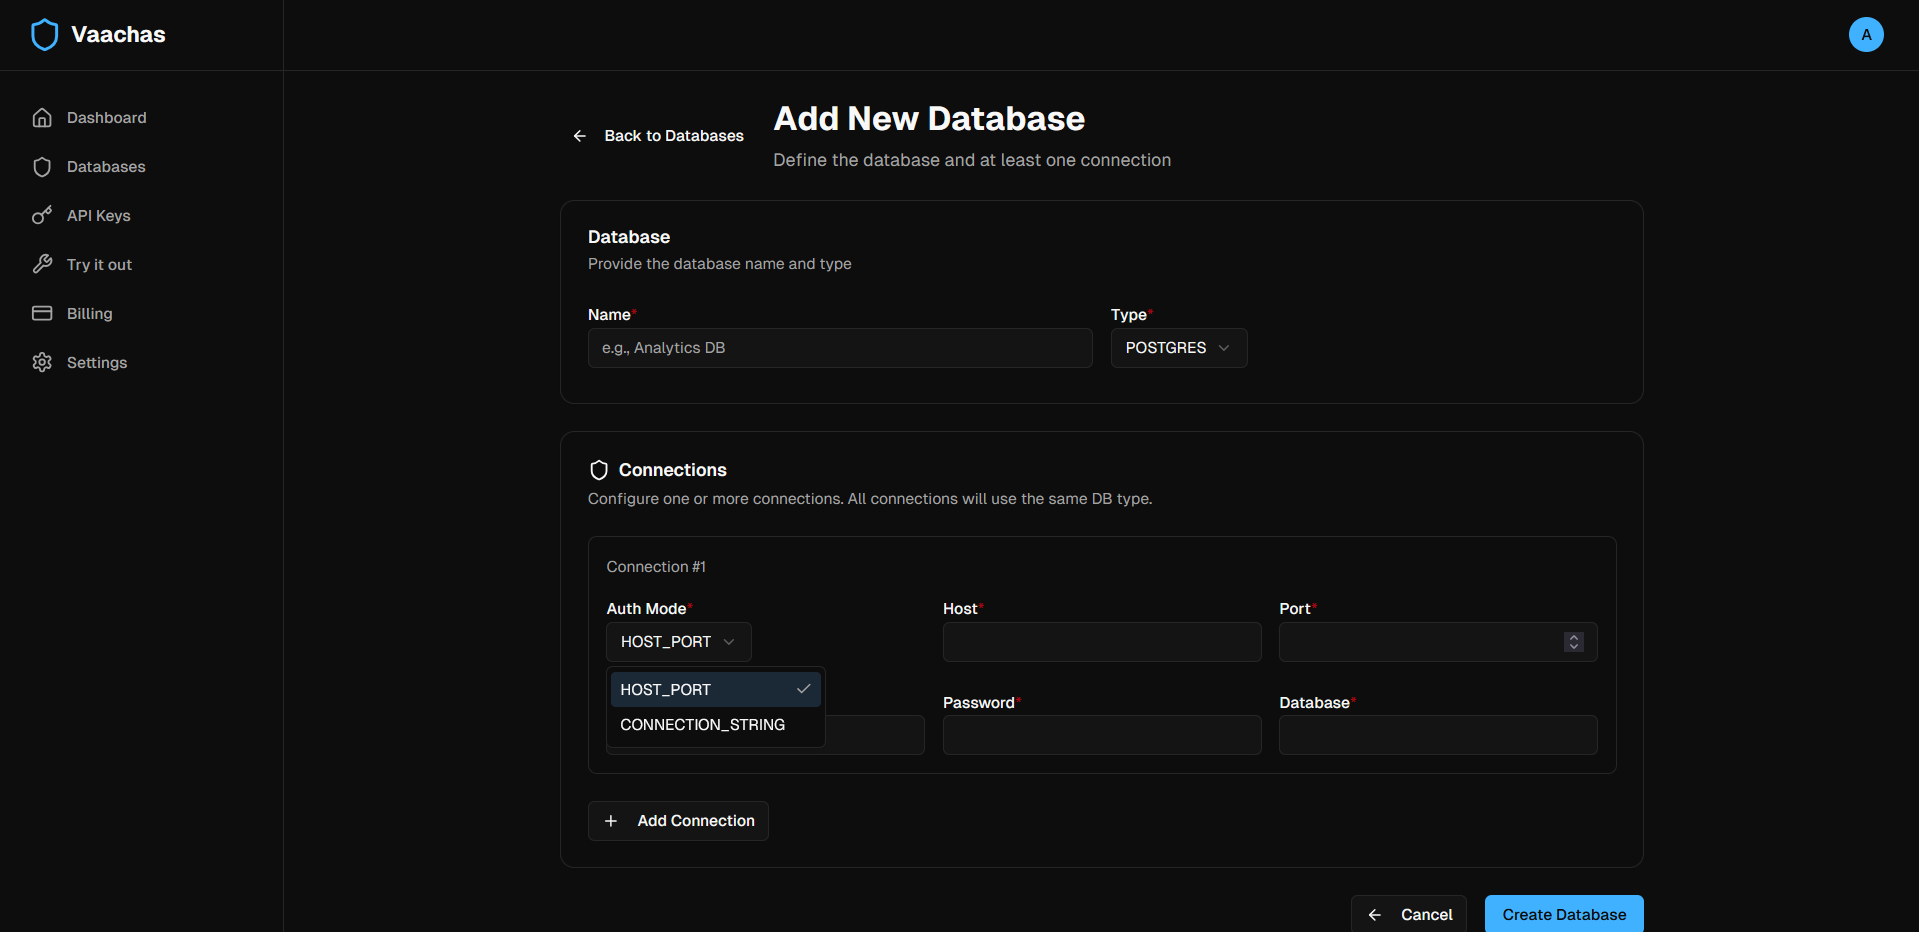Select CONNECTION_STRING from the auth mode list
Screen dimensions: 1919x932
702,724
